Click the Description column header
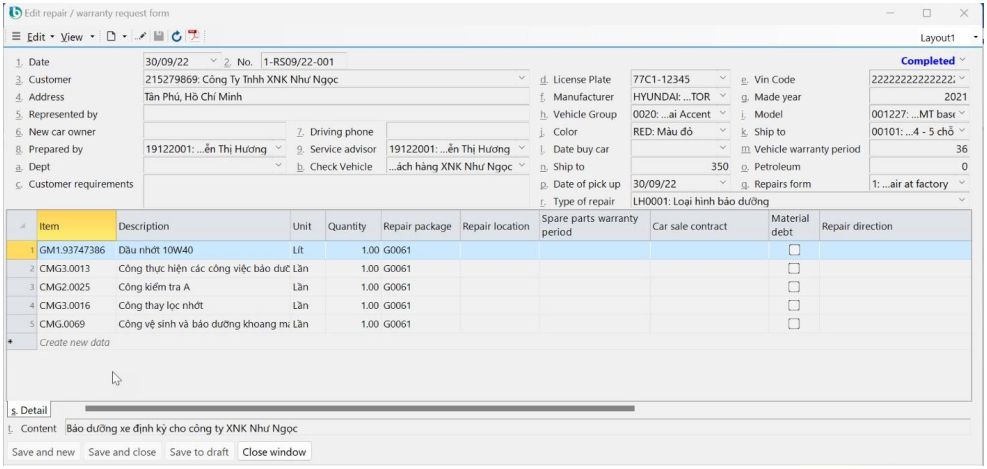This screenshot has height=469, width=987. pyautogui.click(x=203, y=226)
